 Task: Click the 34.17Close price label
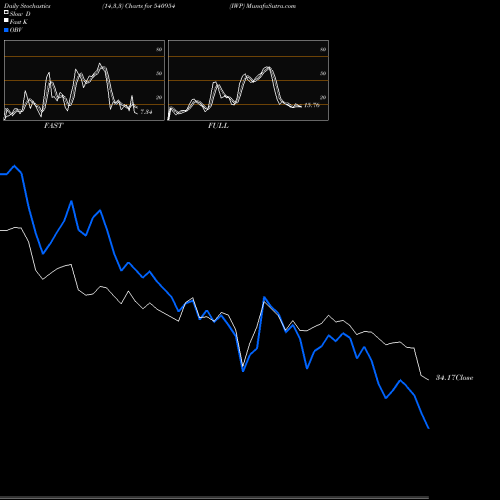coord(455,378)
